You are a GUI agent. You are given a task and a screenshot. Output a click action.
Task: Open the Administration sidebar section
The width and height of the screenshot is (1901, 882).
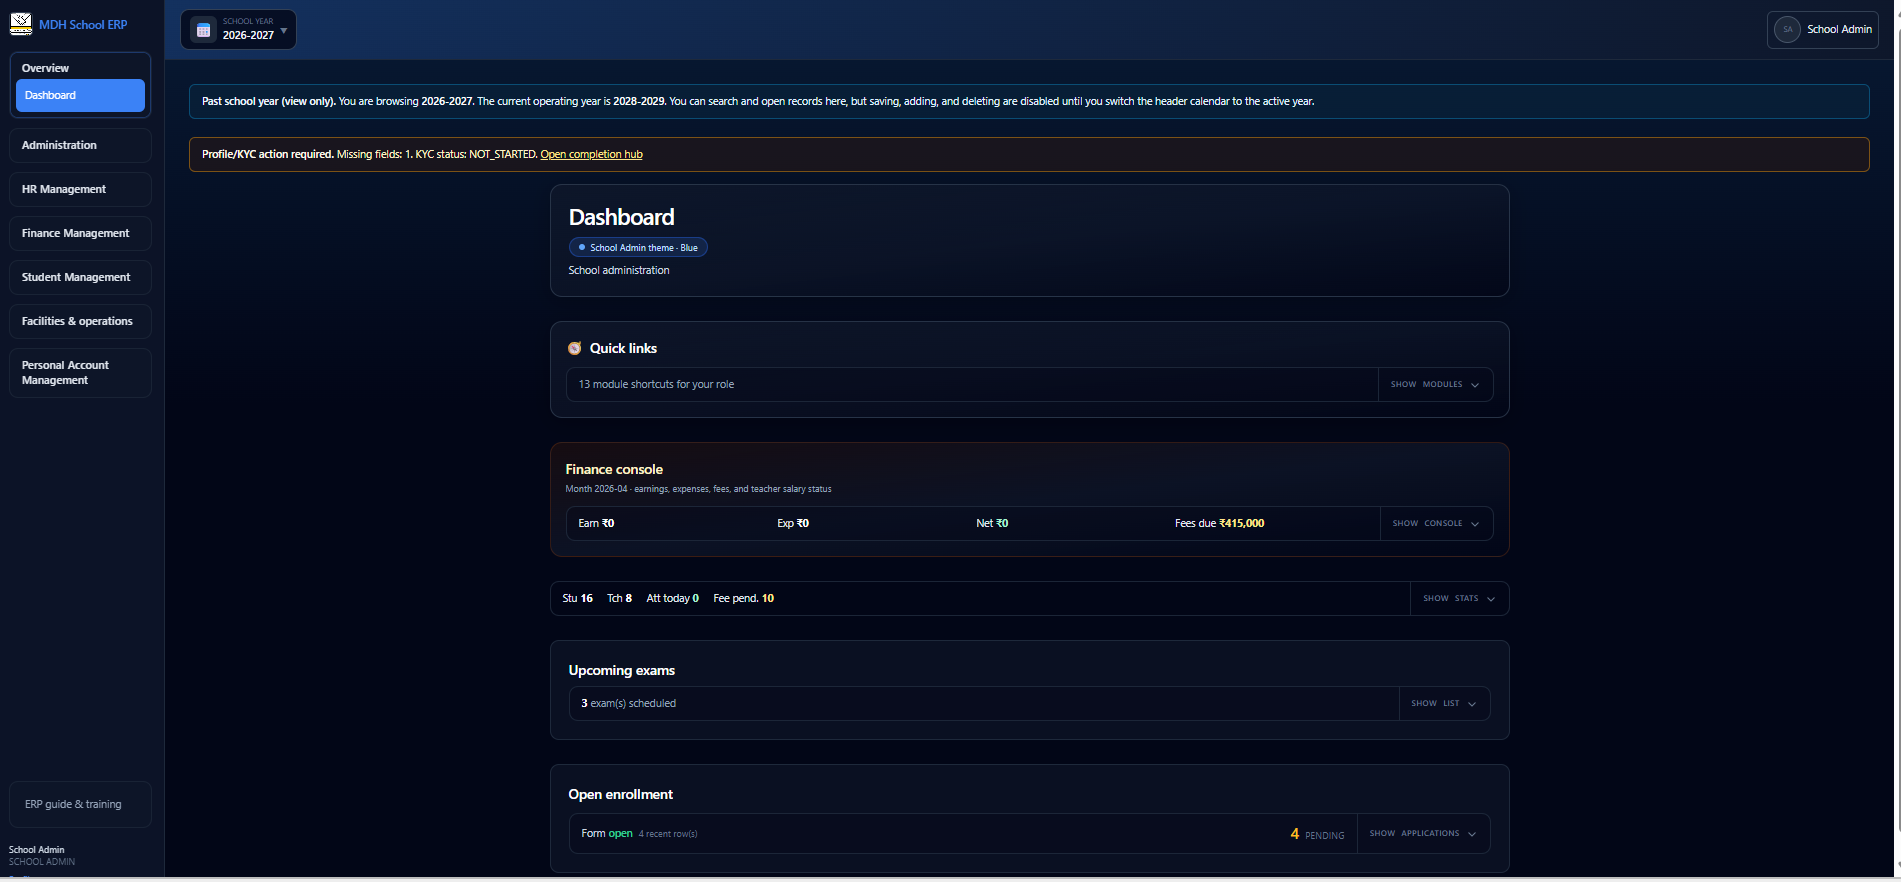(x=80, y=146)
